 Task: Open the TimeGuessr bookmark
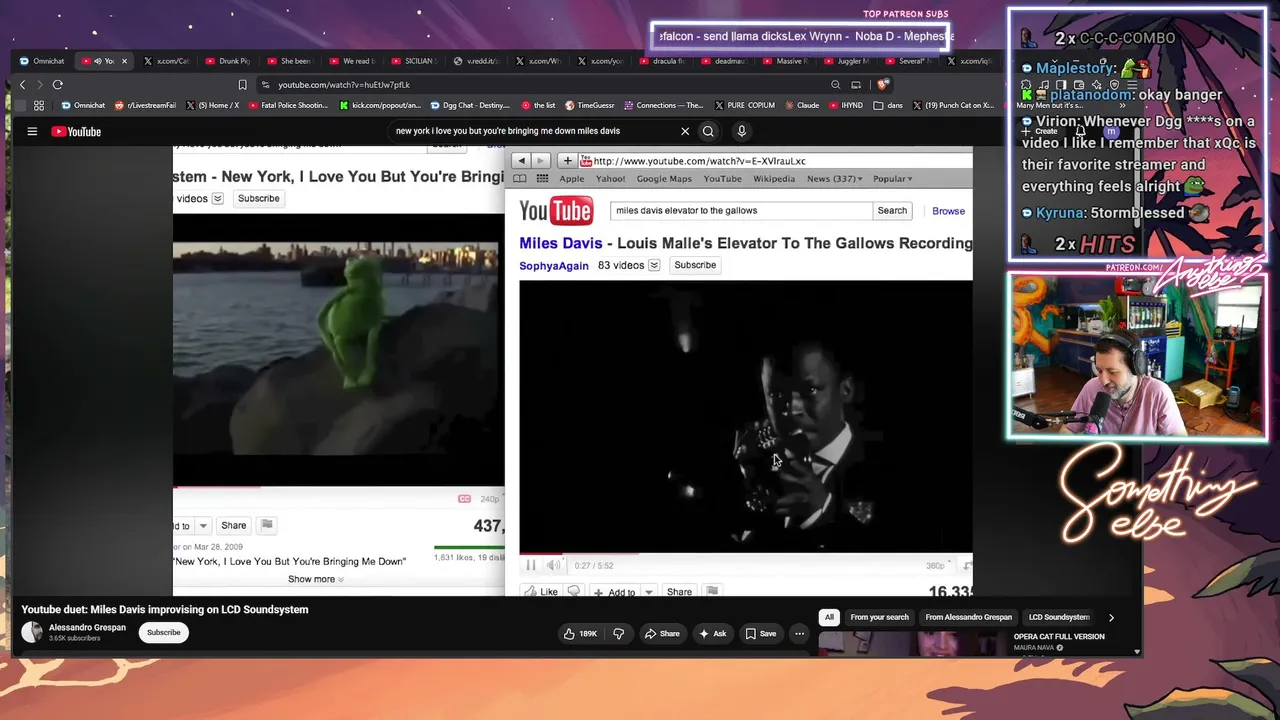(590, 105)
